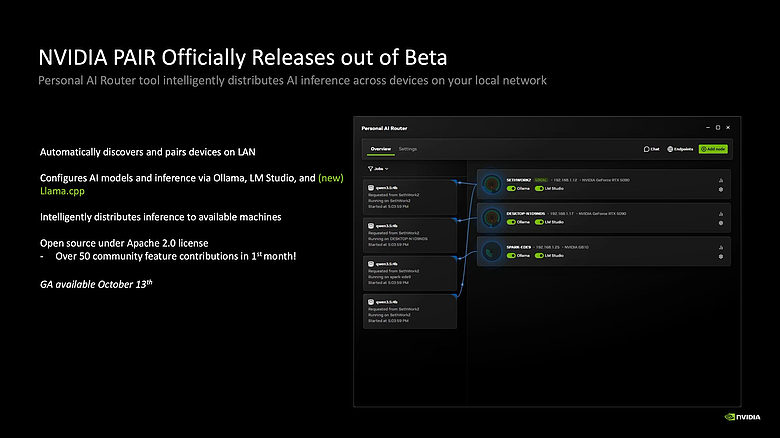Image resolution: width=780 pixels, height=438 pixels.
Task: Close the Personal AI Router window
Action: (x=728, y=128)
